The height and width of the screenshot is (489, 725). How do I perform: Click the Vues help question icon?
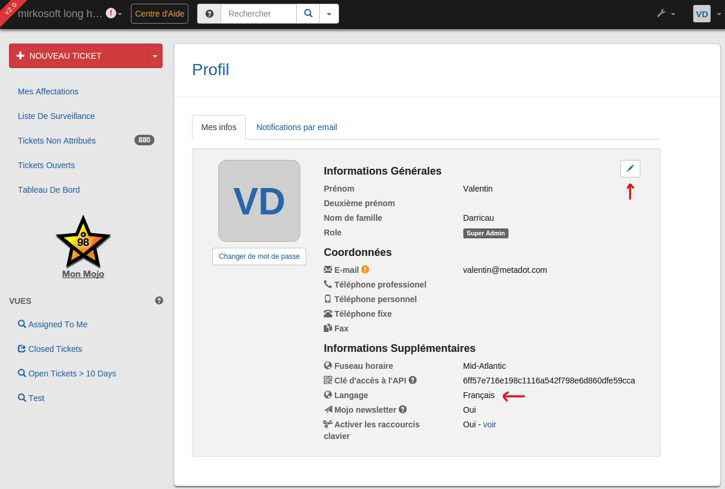(159, 300)
